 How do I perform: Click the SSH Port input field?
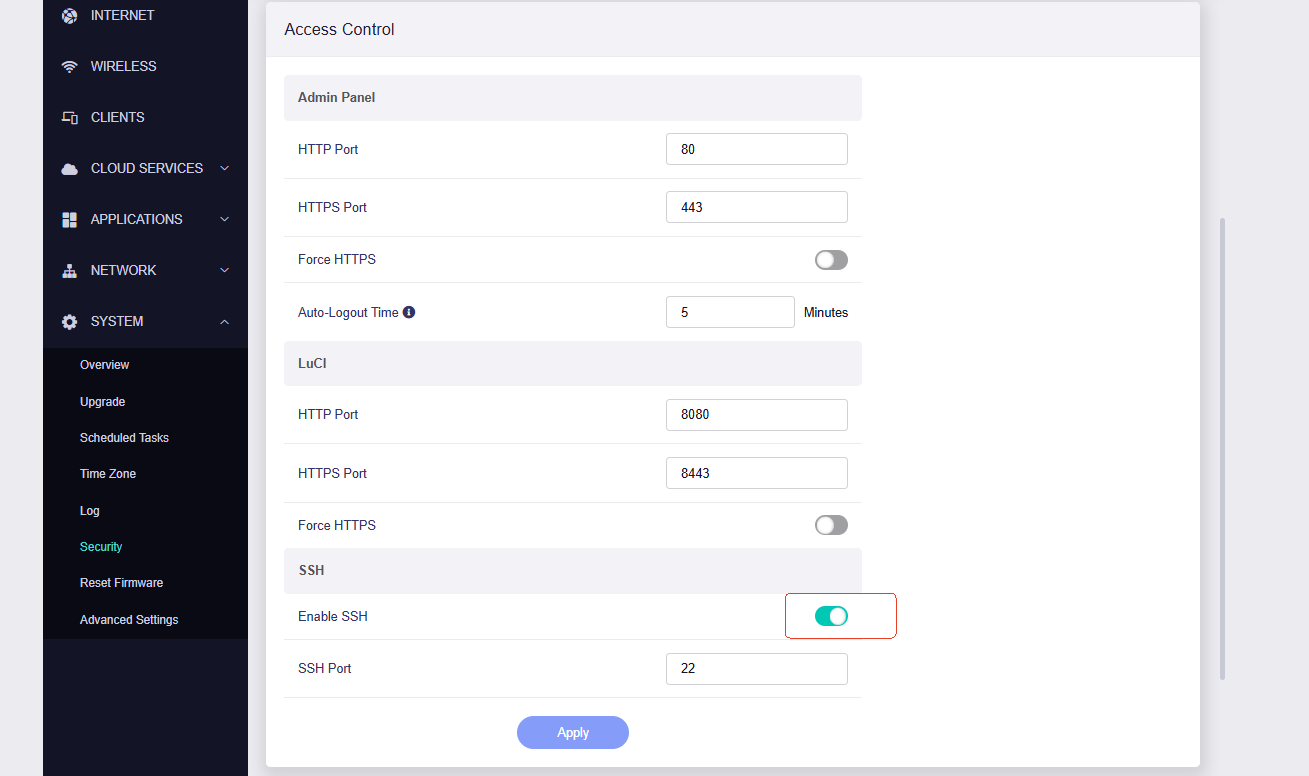tap(756, 669)
